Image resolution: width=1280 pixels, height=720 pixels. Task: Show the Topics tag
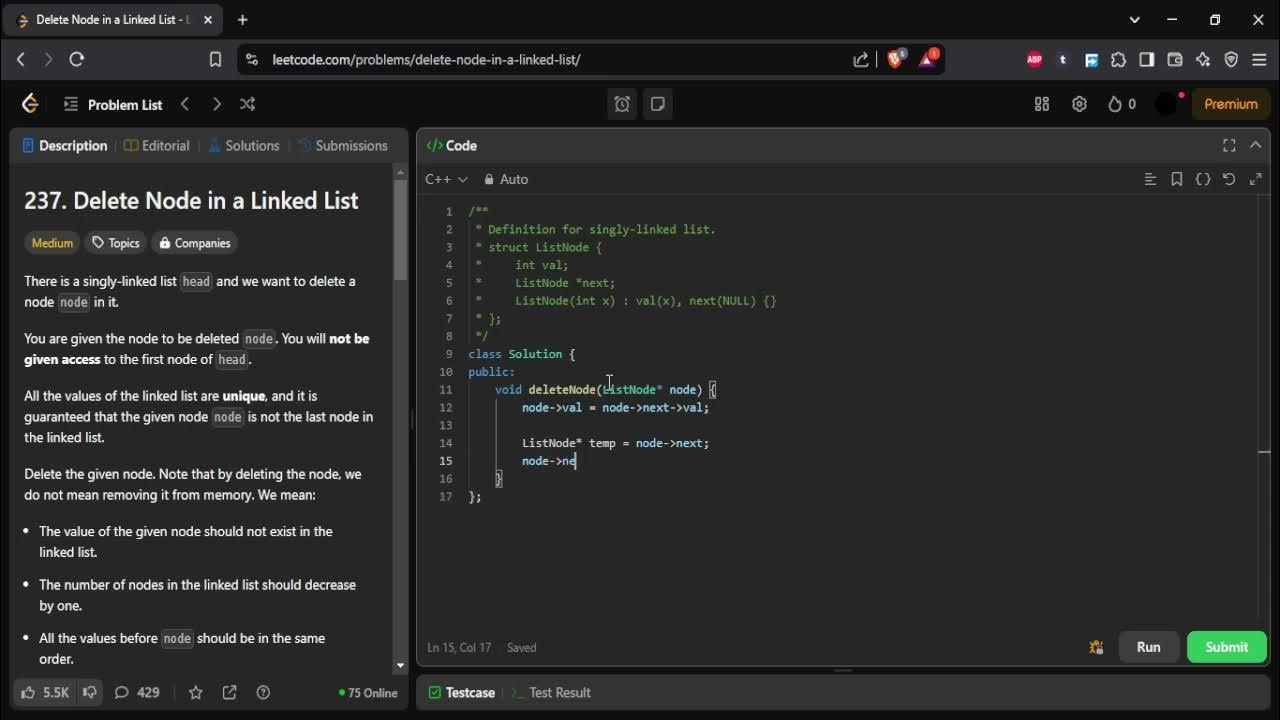(116, 243)
